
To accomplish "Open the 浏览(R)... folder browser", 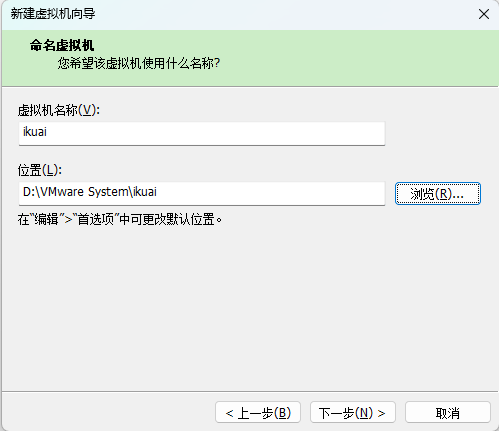I will pyautogui.click(x=438, y=193).
